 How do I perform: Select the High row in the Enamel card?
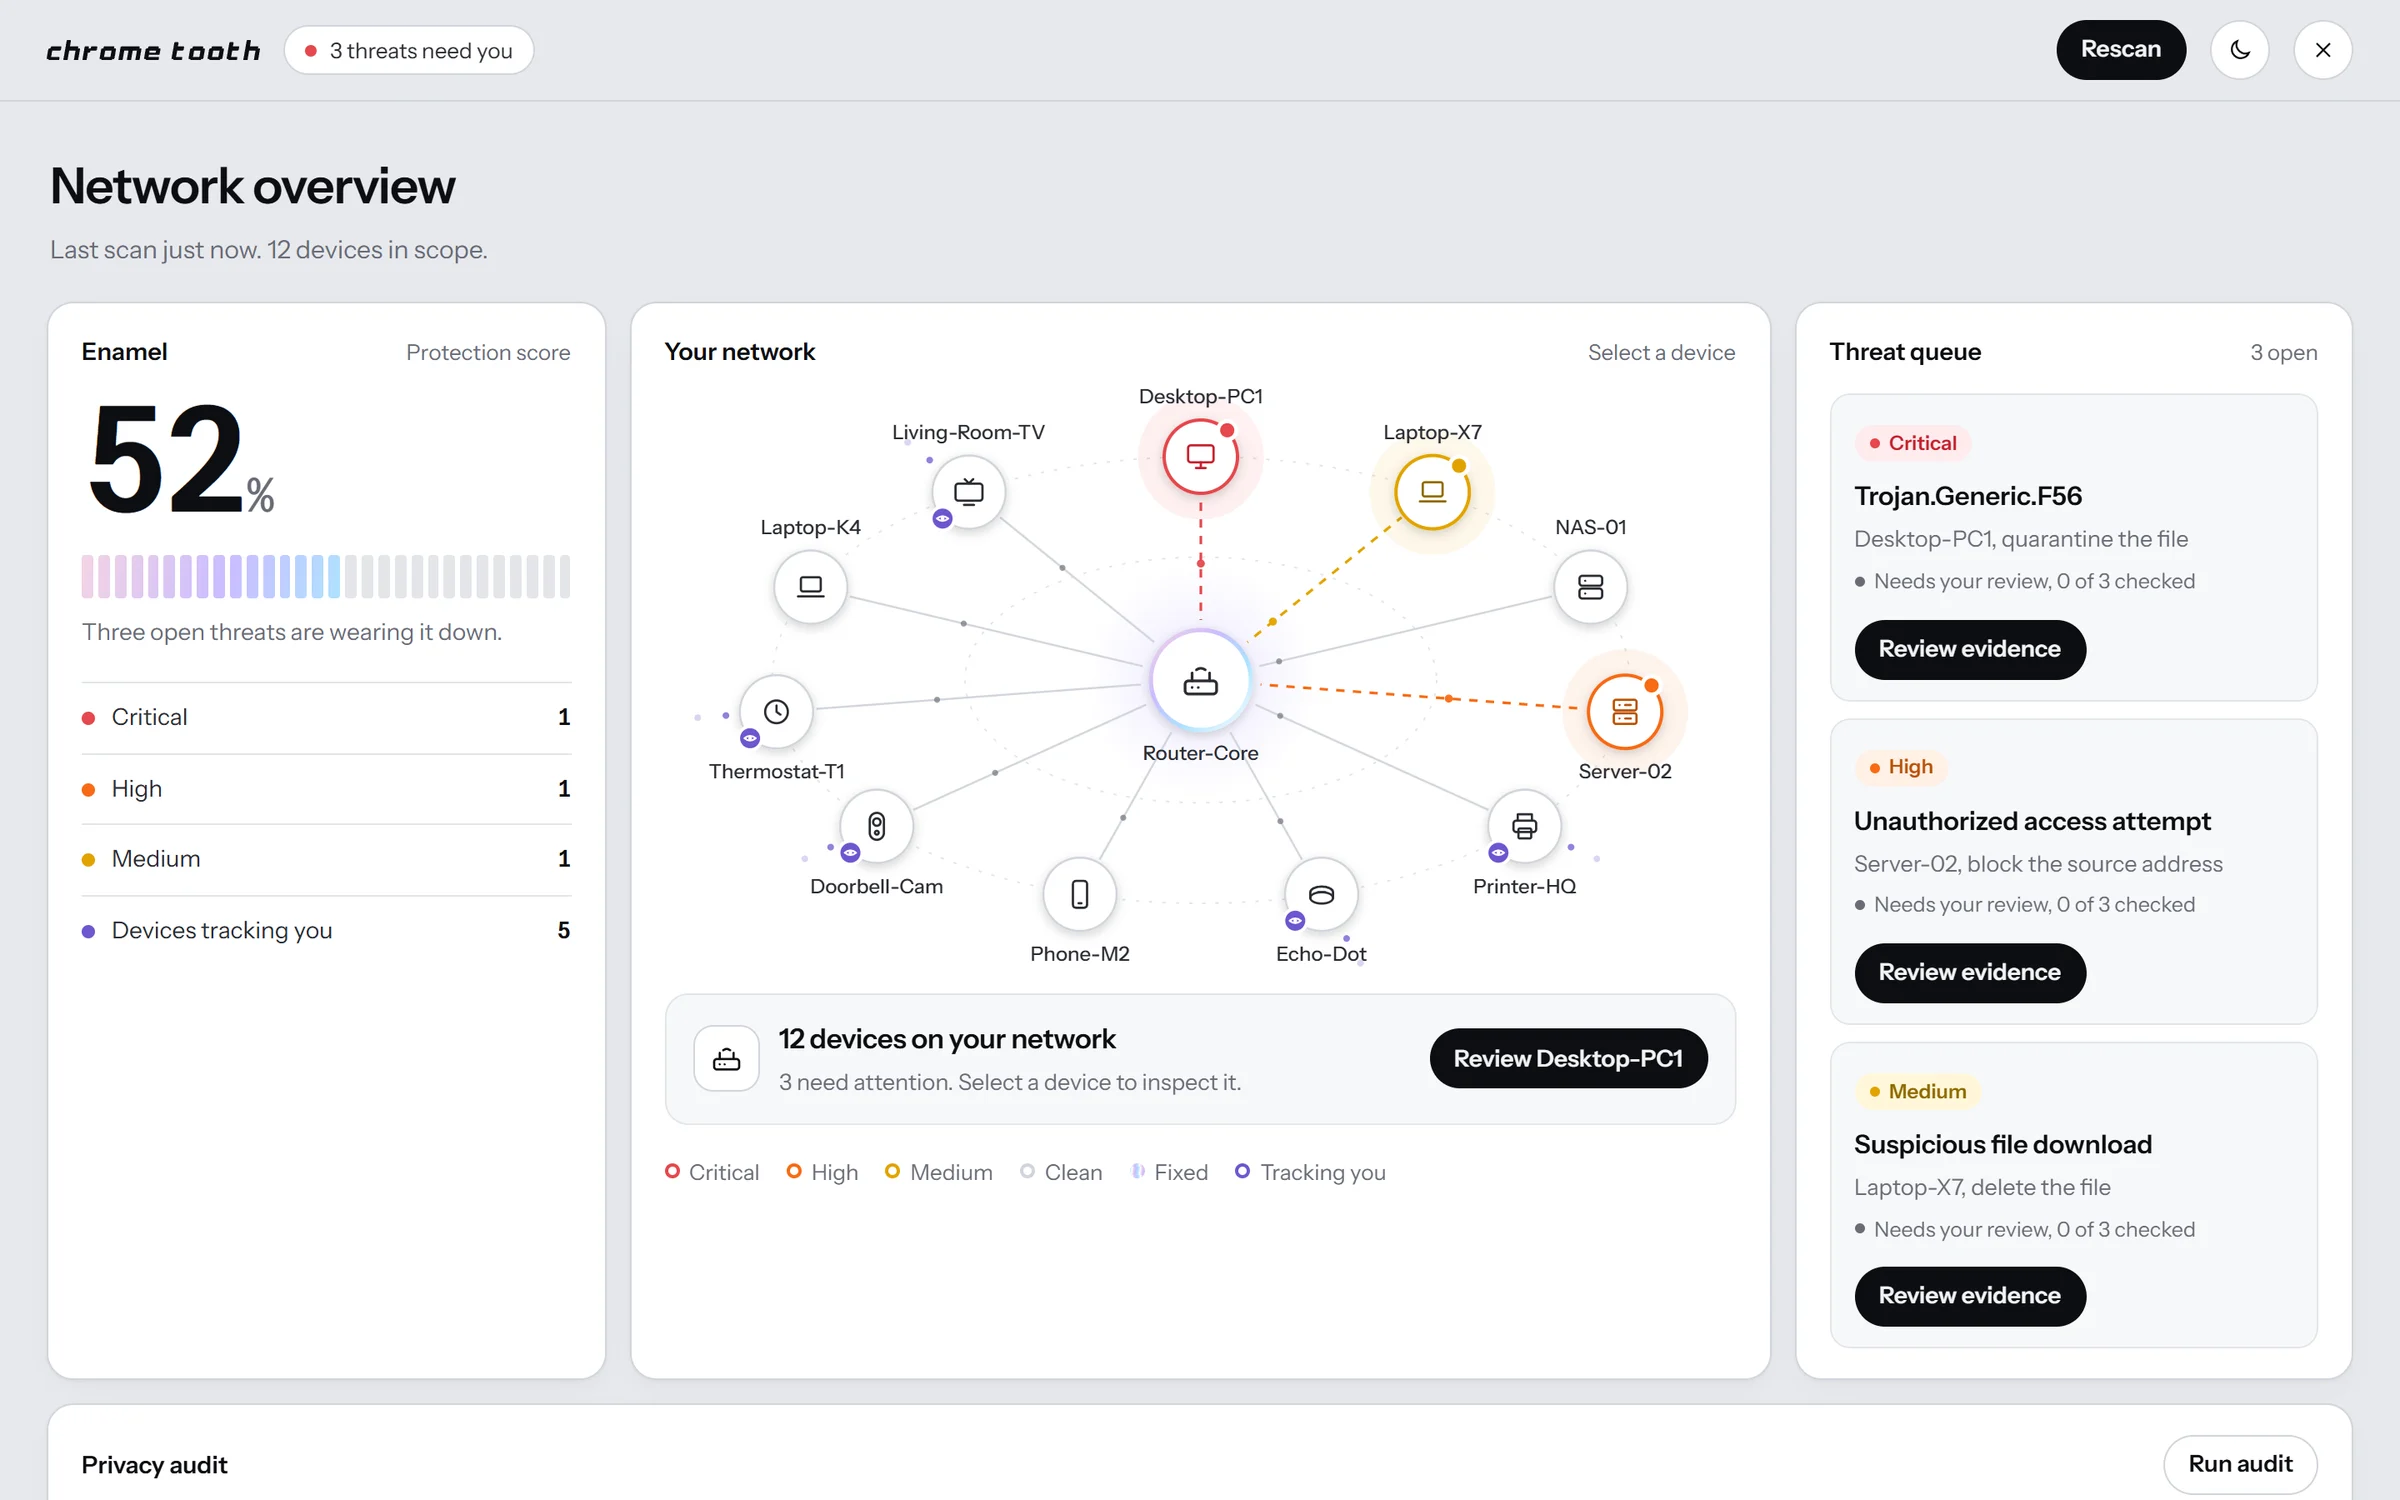click(x=326, y=789)
